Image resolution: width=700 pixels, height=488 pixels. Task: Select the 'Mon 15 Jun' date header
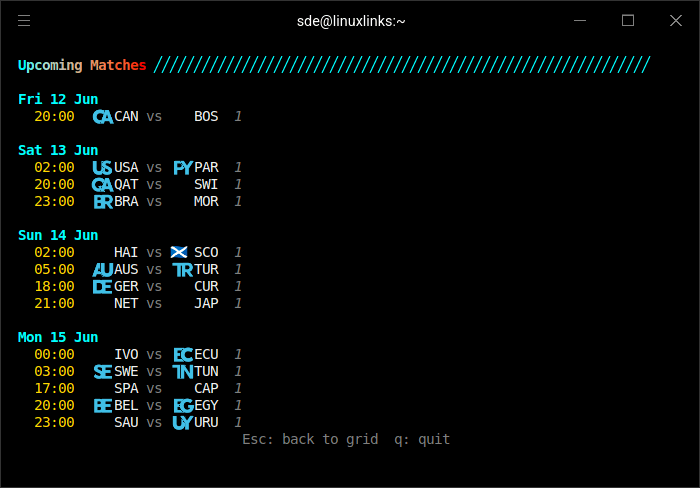58,337
